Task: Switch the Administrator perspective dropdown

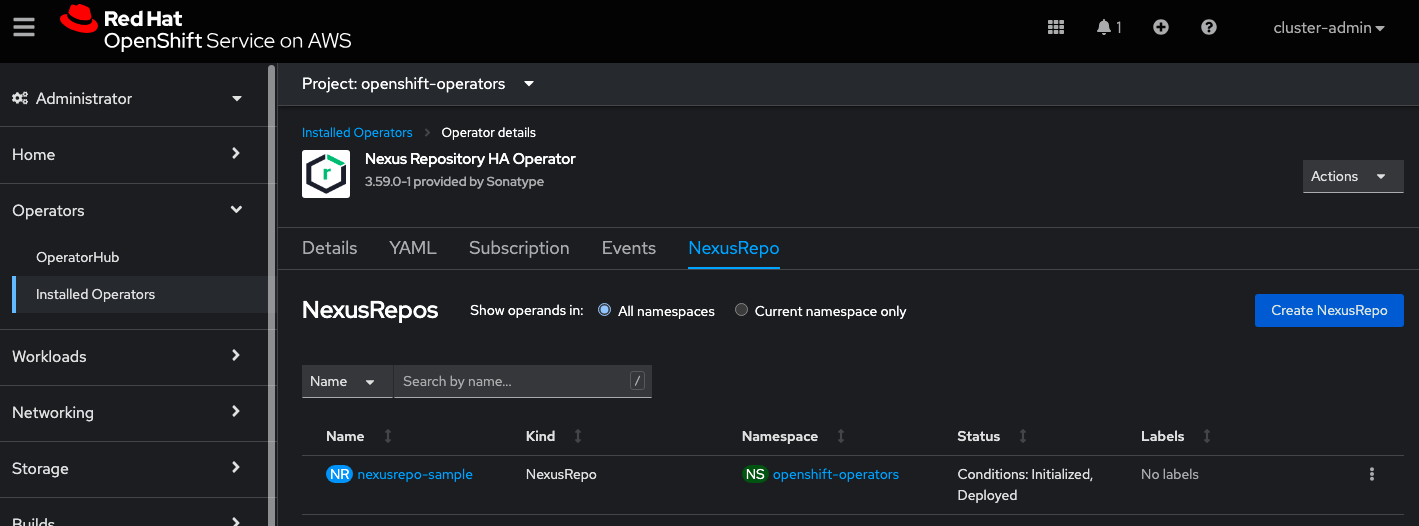Action: (x=127, y=99)
